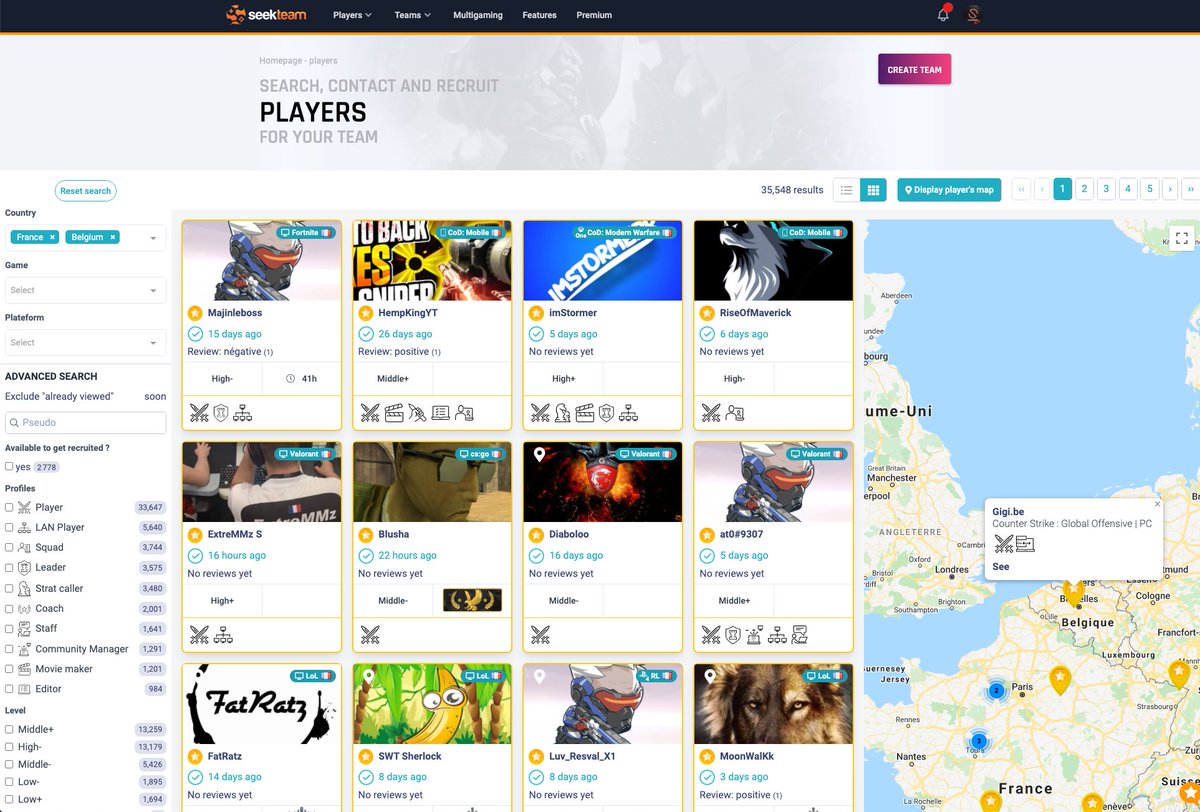Click the Luv_Resval_X1 player name
1200x812 pixels.
coord(582,756)
